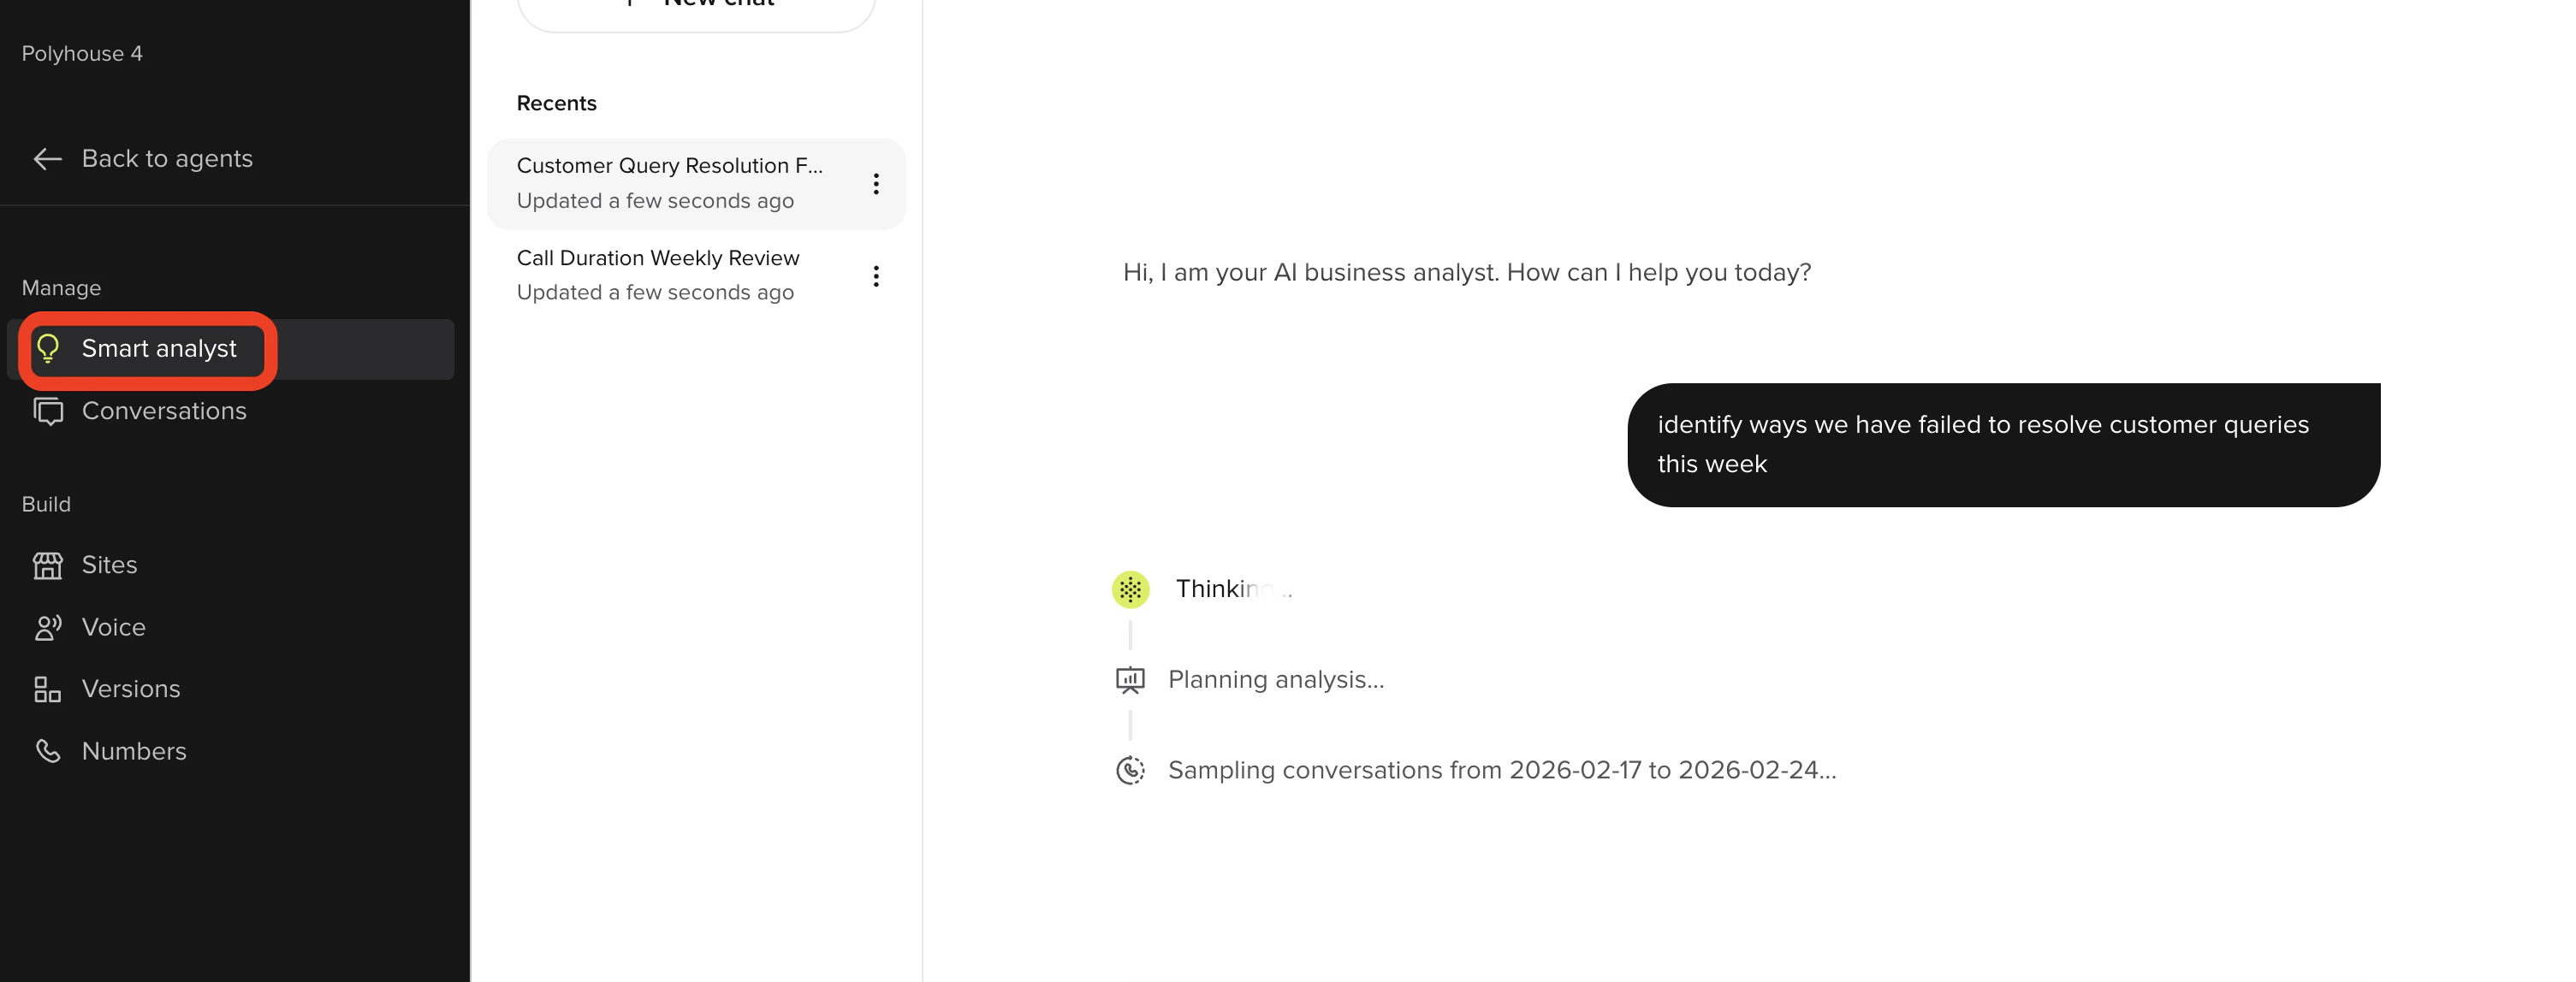Click the Numbers phone icon
Image resolution: width=2576 pixels, height=982 pixels.
point(48,751)
